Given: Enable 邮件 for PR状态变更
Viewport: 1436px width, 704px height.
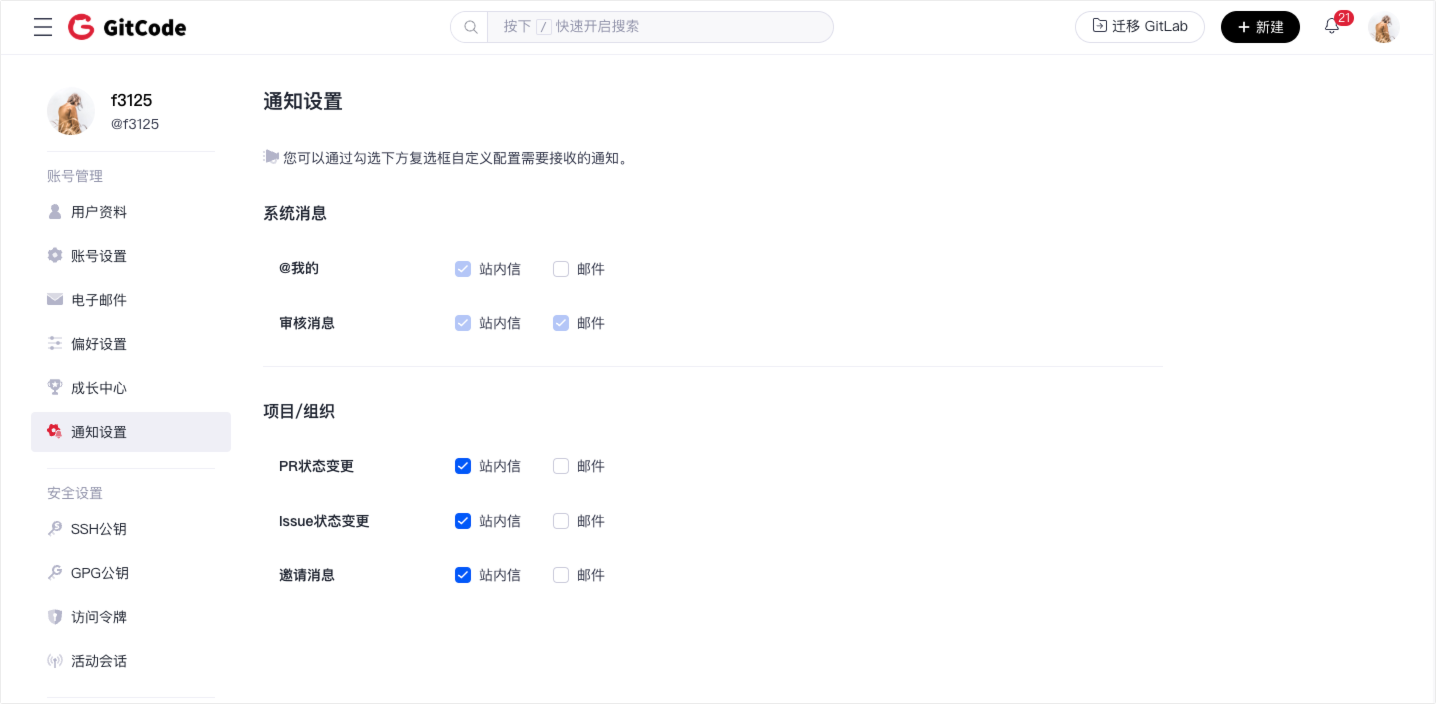Looking at the screenshot, I should click(x=561, y=466).
